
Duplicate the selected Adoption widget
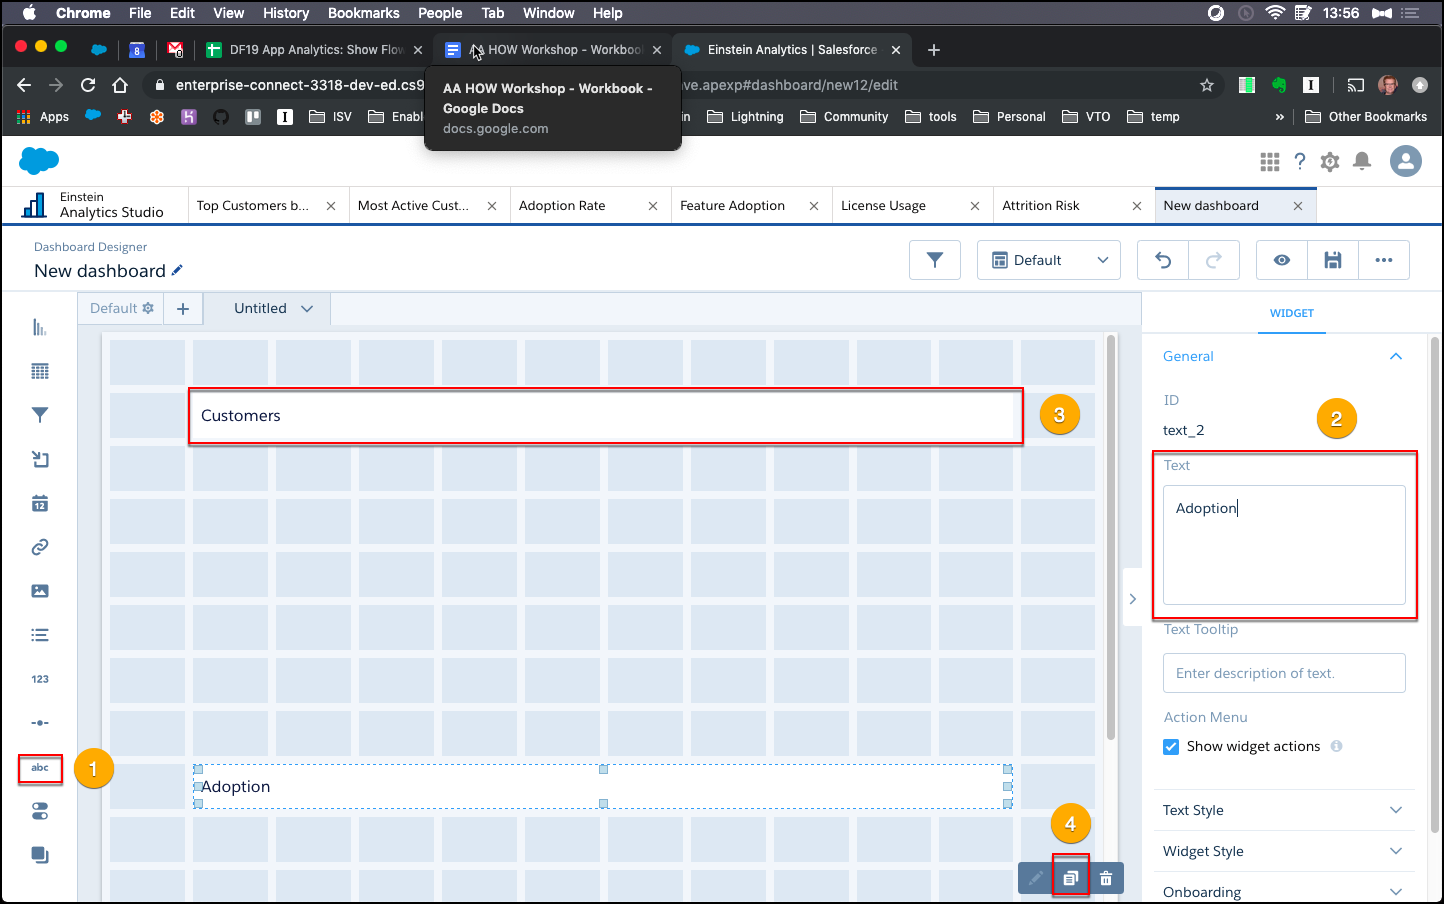tap(1070, 878)
